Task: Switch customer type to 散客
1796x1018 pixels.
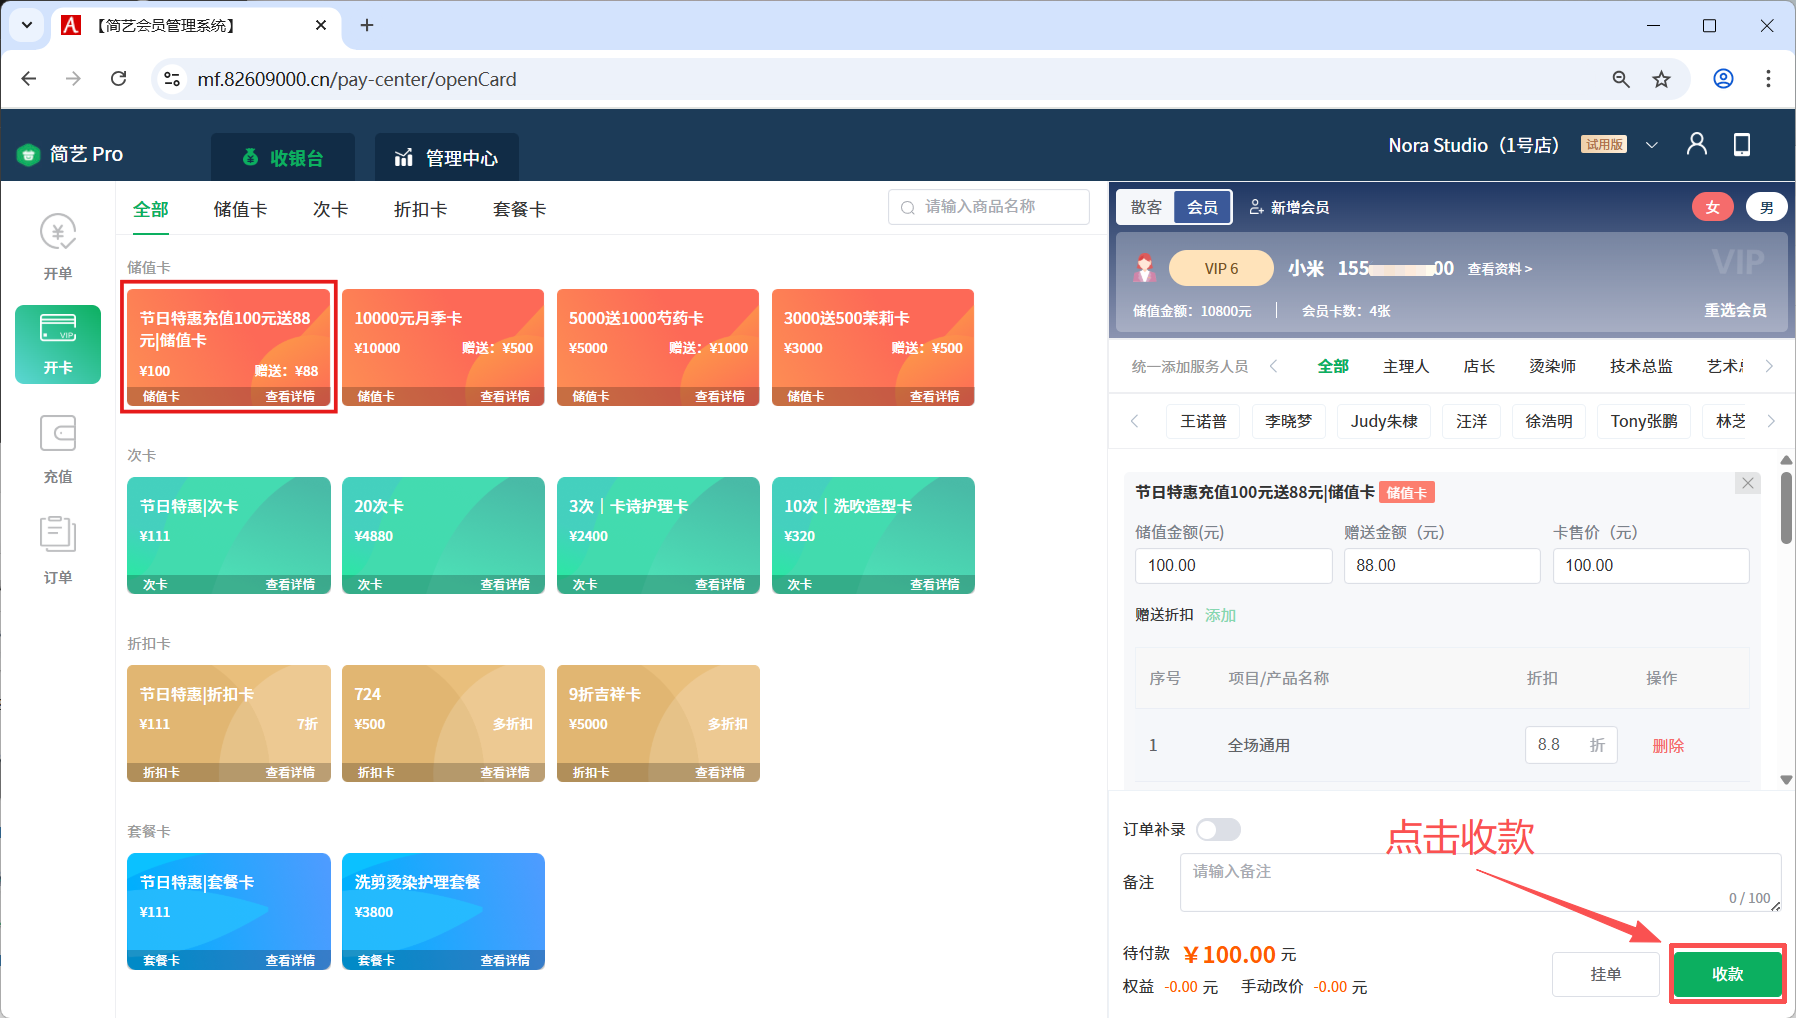Action: point(1146,207)
